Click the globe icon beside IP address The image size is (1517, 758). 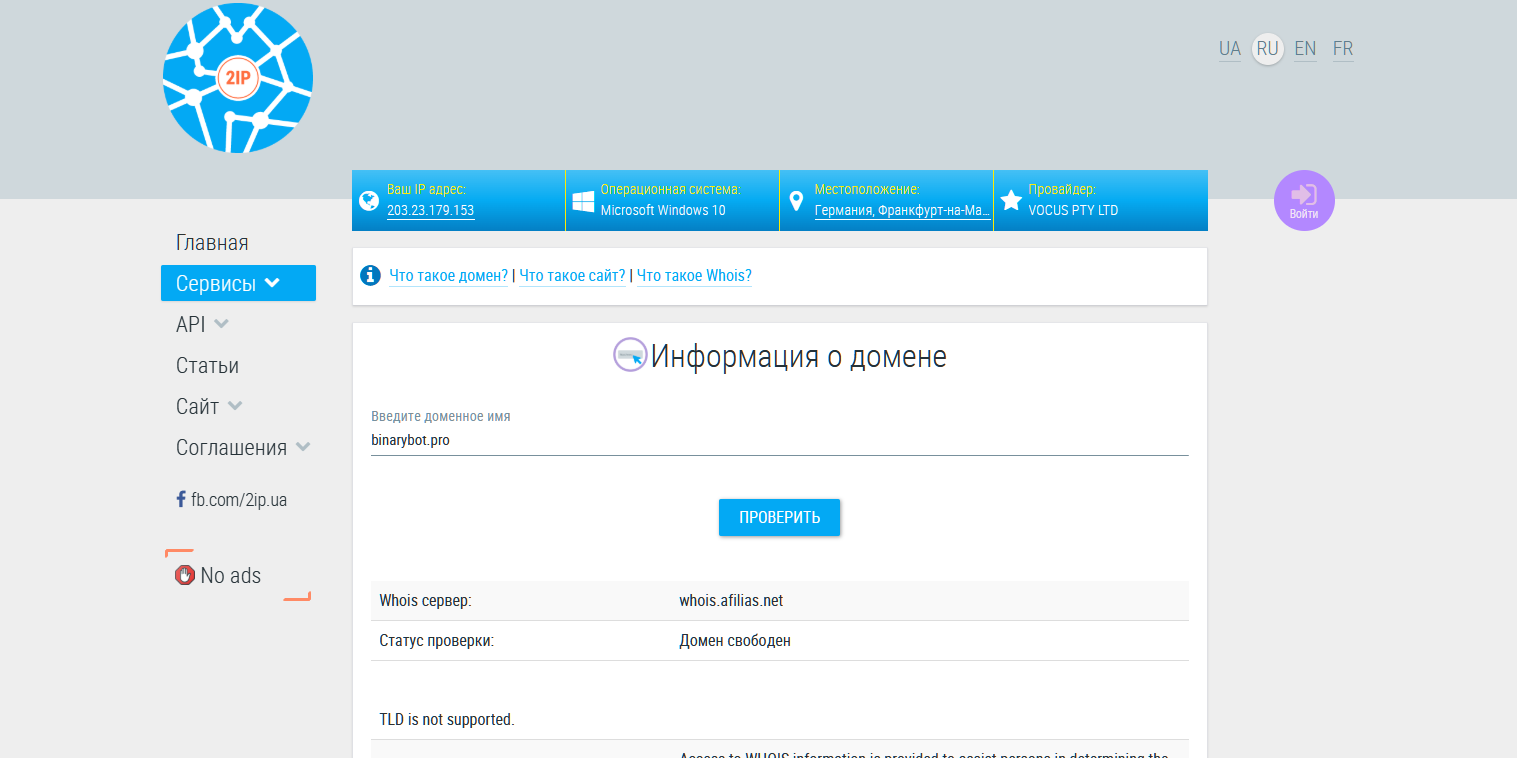point(369,201)
